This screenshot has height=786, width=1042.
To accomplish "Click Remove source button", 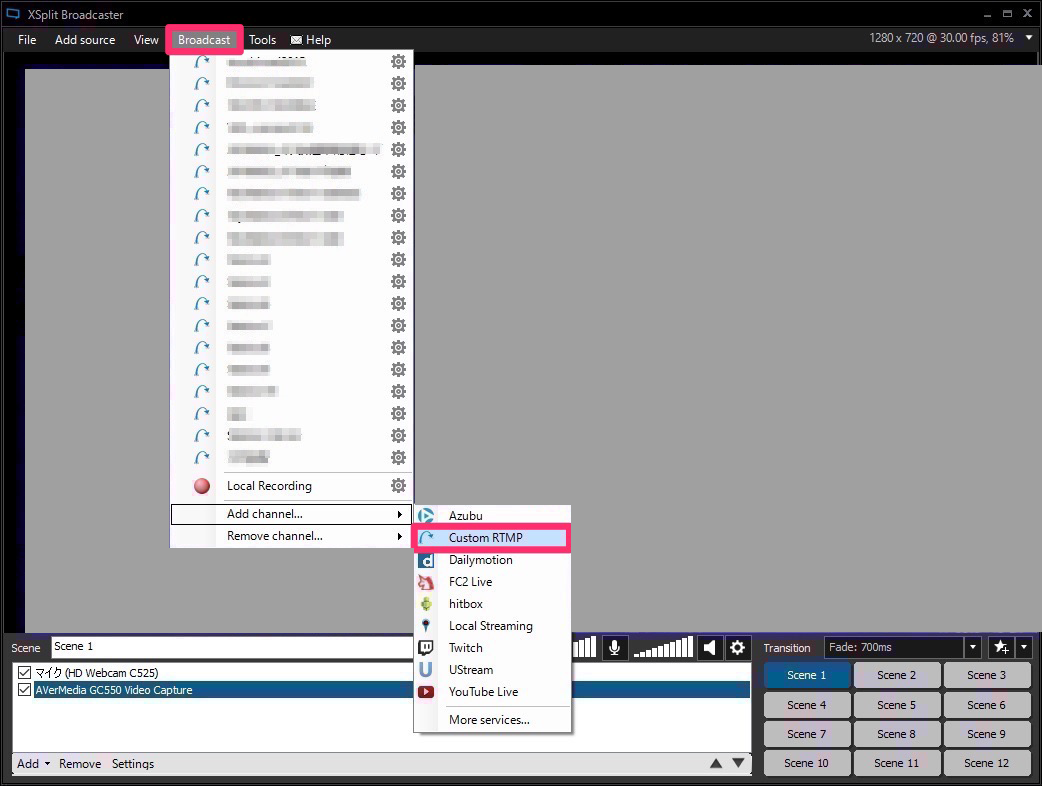I will click(80, 763).
